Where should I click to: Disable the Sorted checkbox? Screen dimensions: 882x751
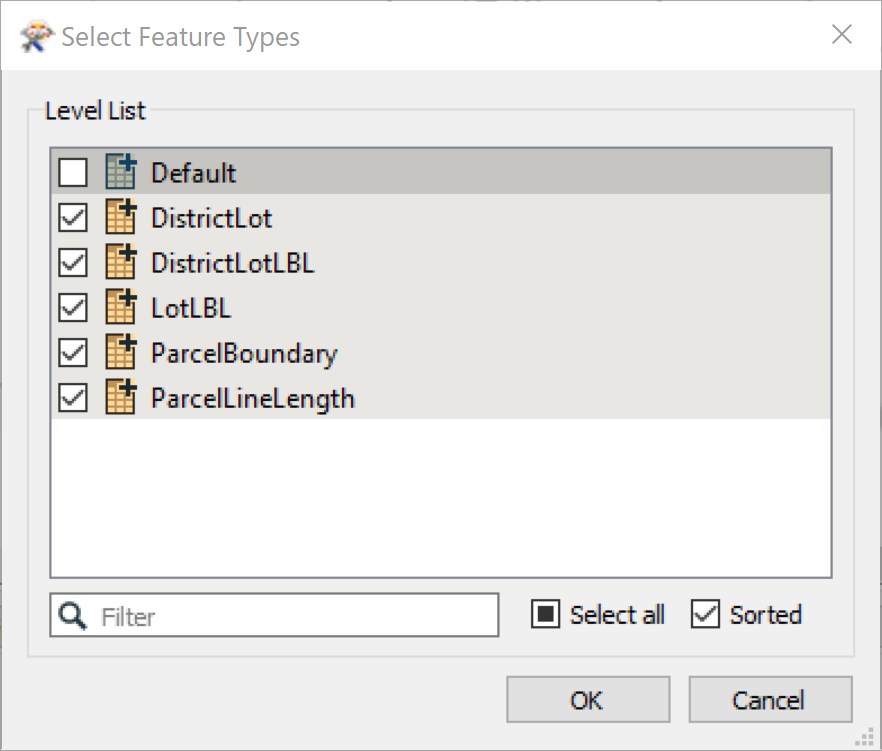point(705,614)
